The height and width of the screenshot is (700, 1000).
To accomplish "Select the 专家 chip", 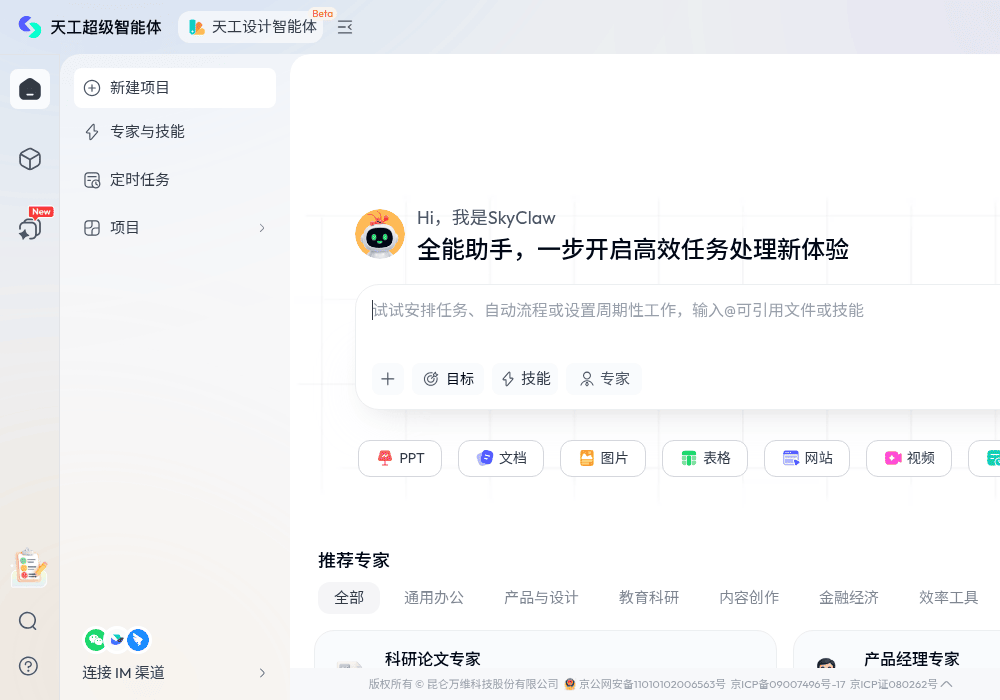I will (604, 379).
